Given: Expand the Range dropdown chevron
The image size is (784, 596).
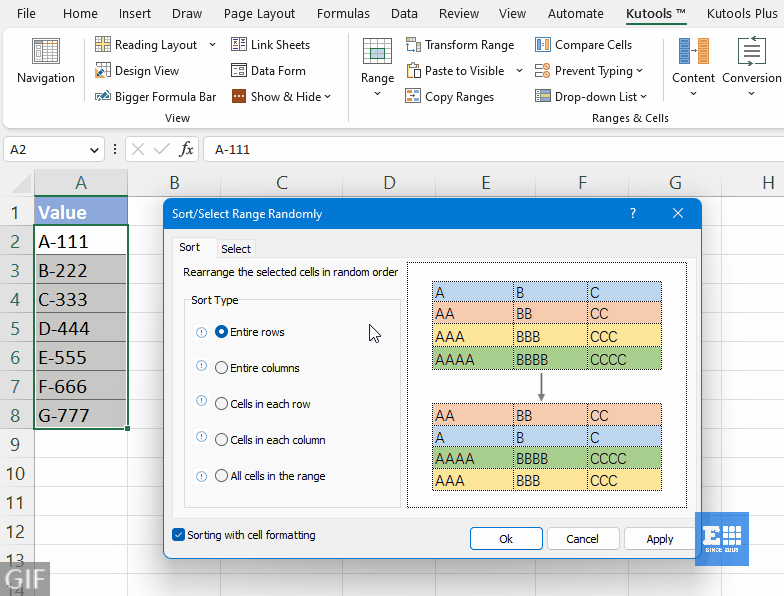Looking at the screenshot, I should [378, 94].
